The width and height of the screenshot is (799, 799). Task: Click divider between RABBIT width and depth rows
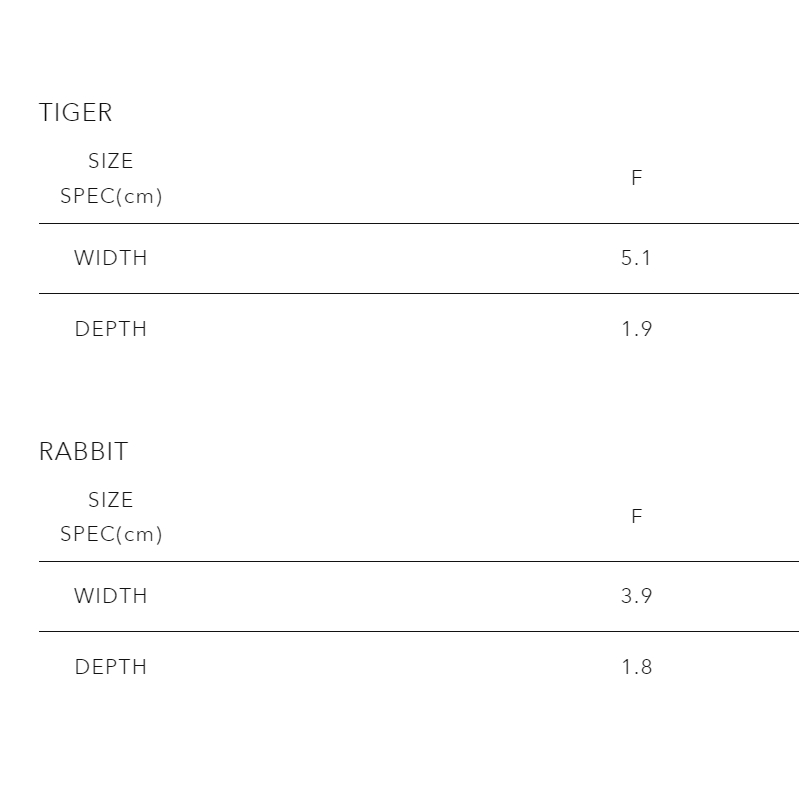point(418,631)
